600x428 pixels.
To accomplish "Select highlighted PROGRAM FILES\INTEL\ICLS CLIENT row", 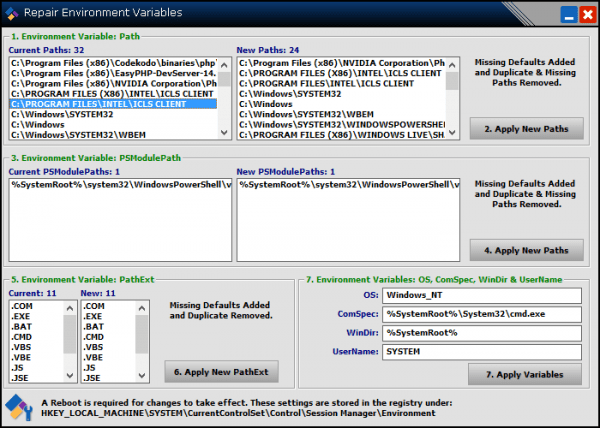I will pyautogui.click(x=114, y=104).
